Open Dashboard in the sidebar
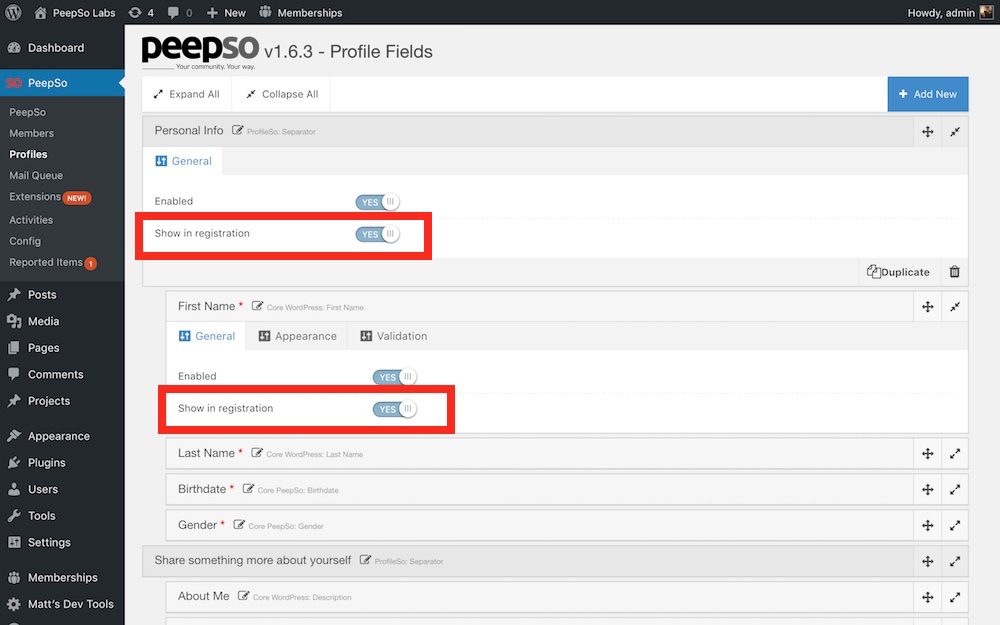 (x=62, y=48)
